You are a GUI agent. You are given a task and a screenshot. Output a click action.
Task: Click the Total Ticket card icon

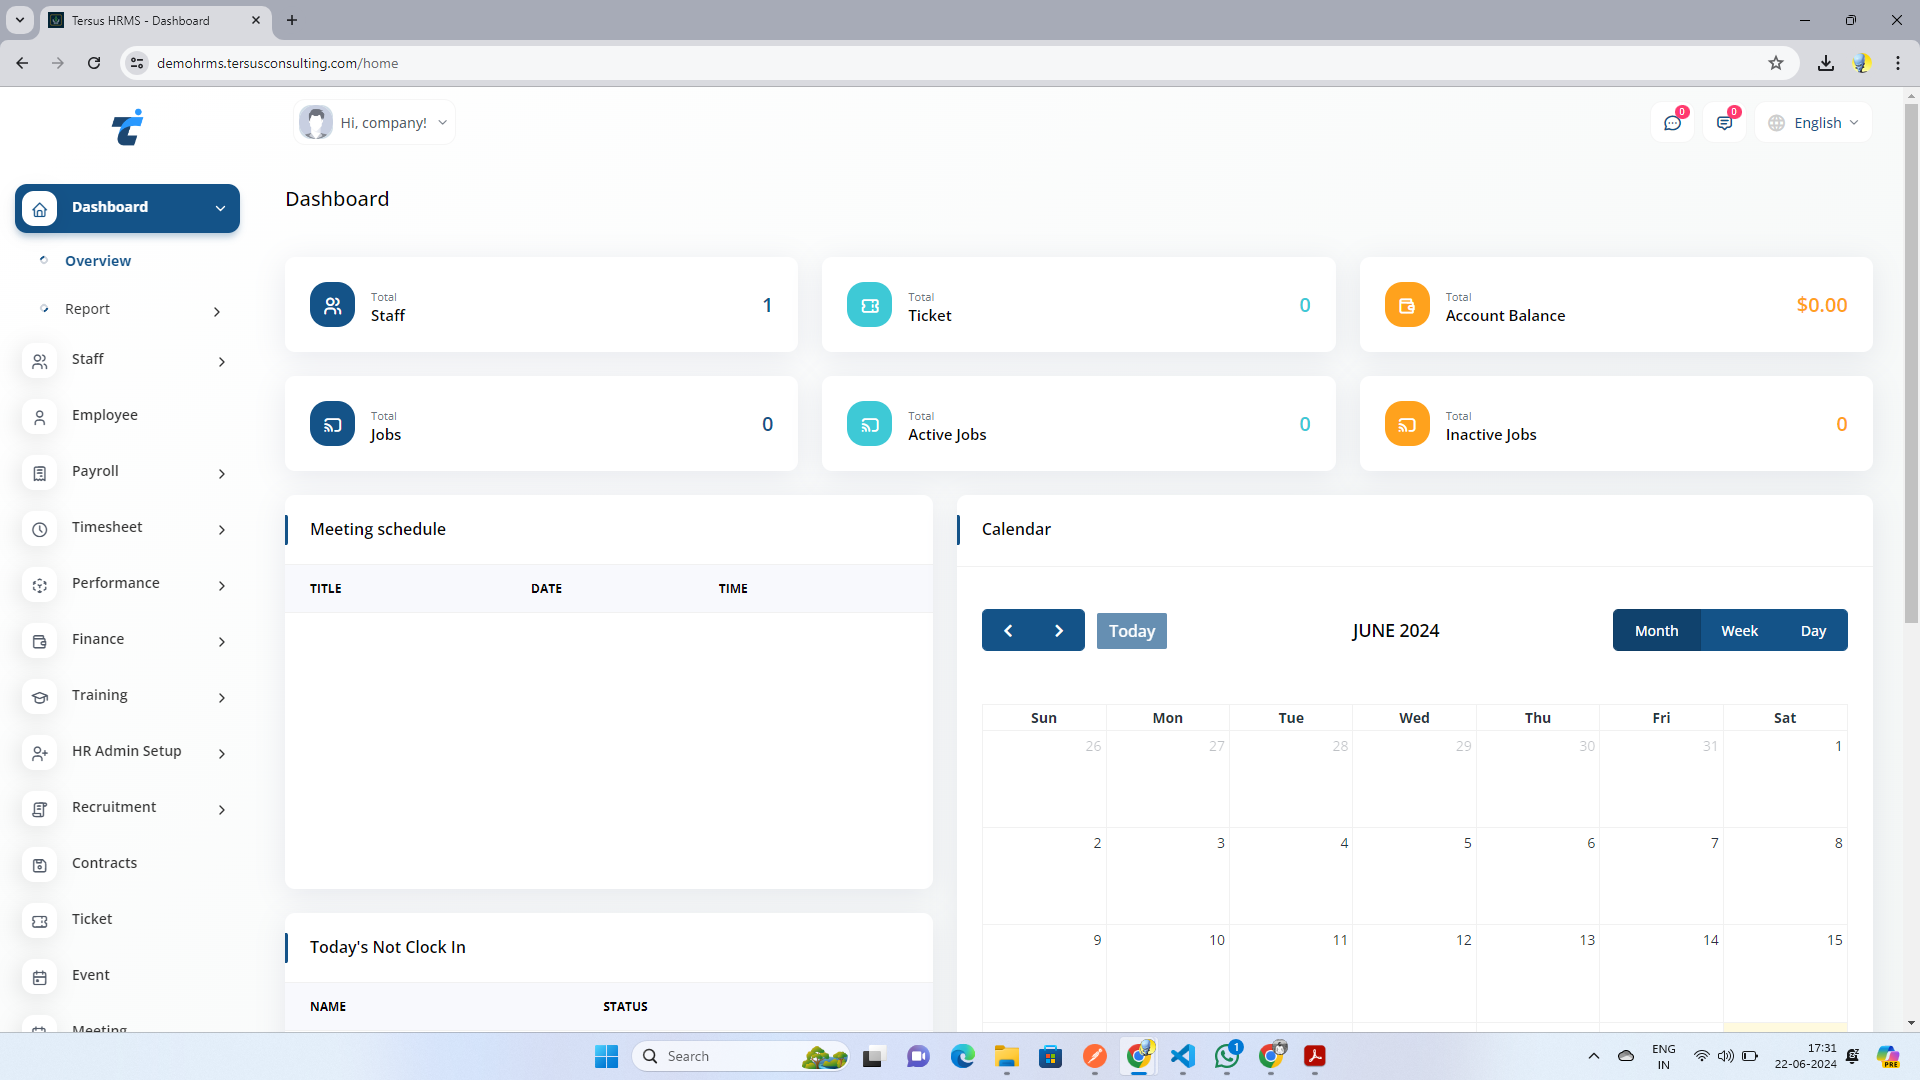869,305
